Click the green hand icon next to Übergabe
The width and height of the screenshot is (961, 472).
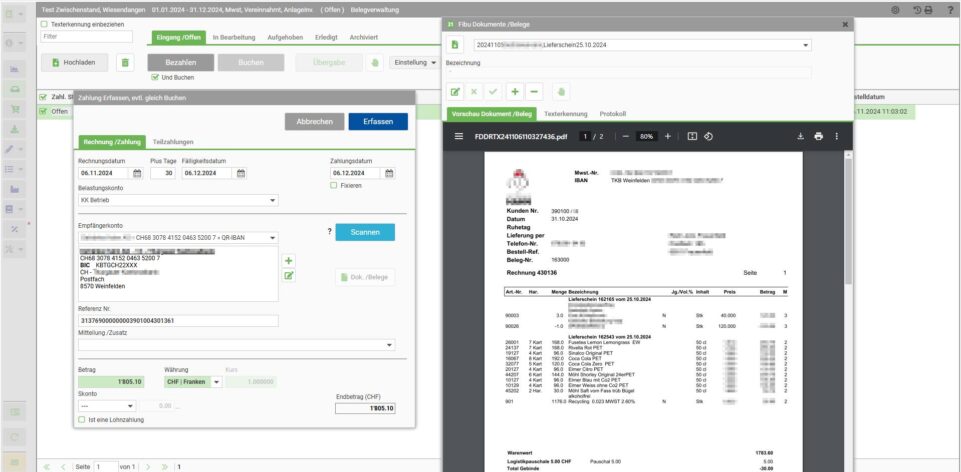click(x=376, y=63)
